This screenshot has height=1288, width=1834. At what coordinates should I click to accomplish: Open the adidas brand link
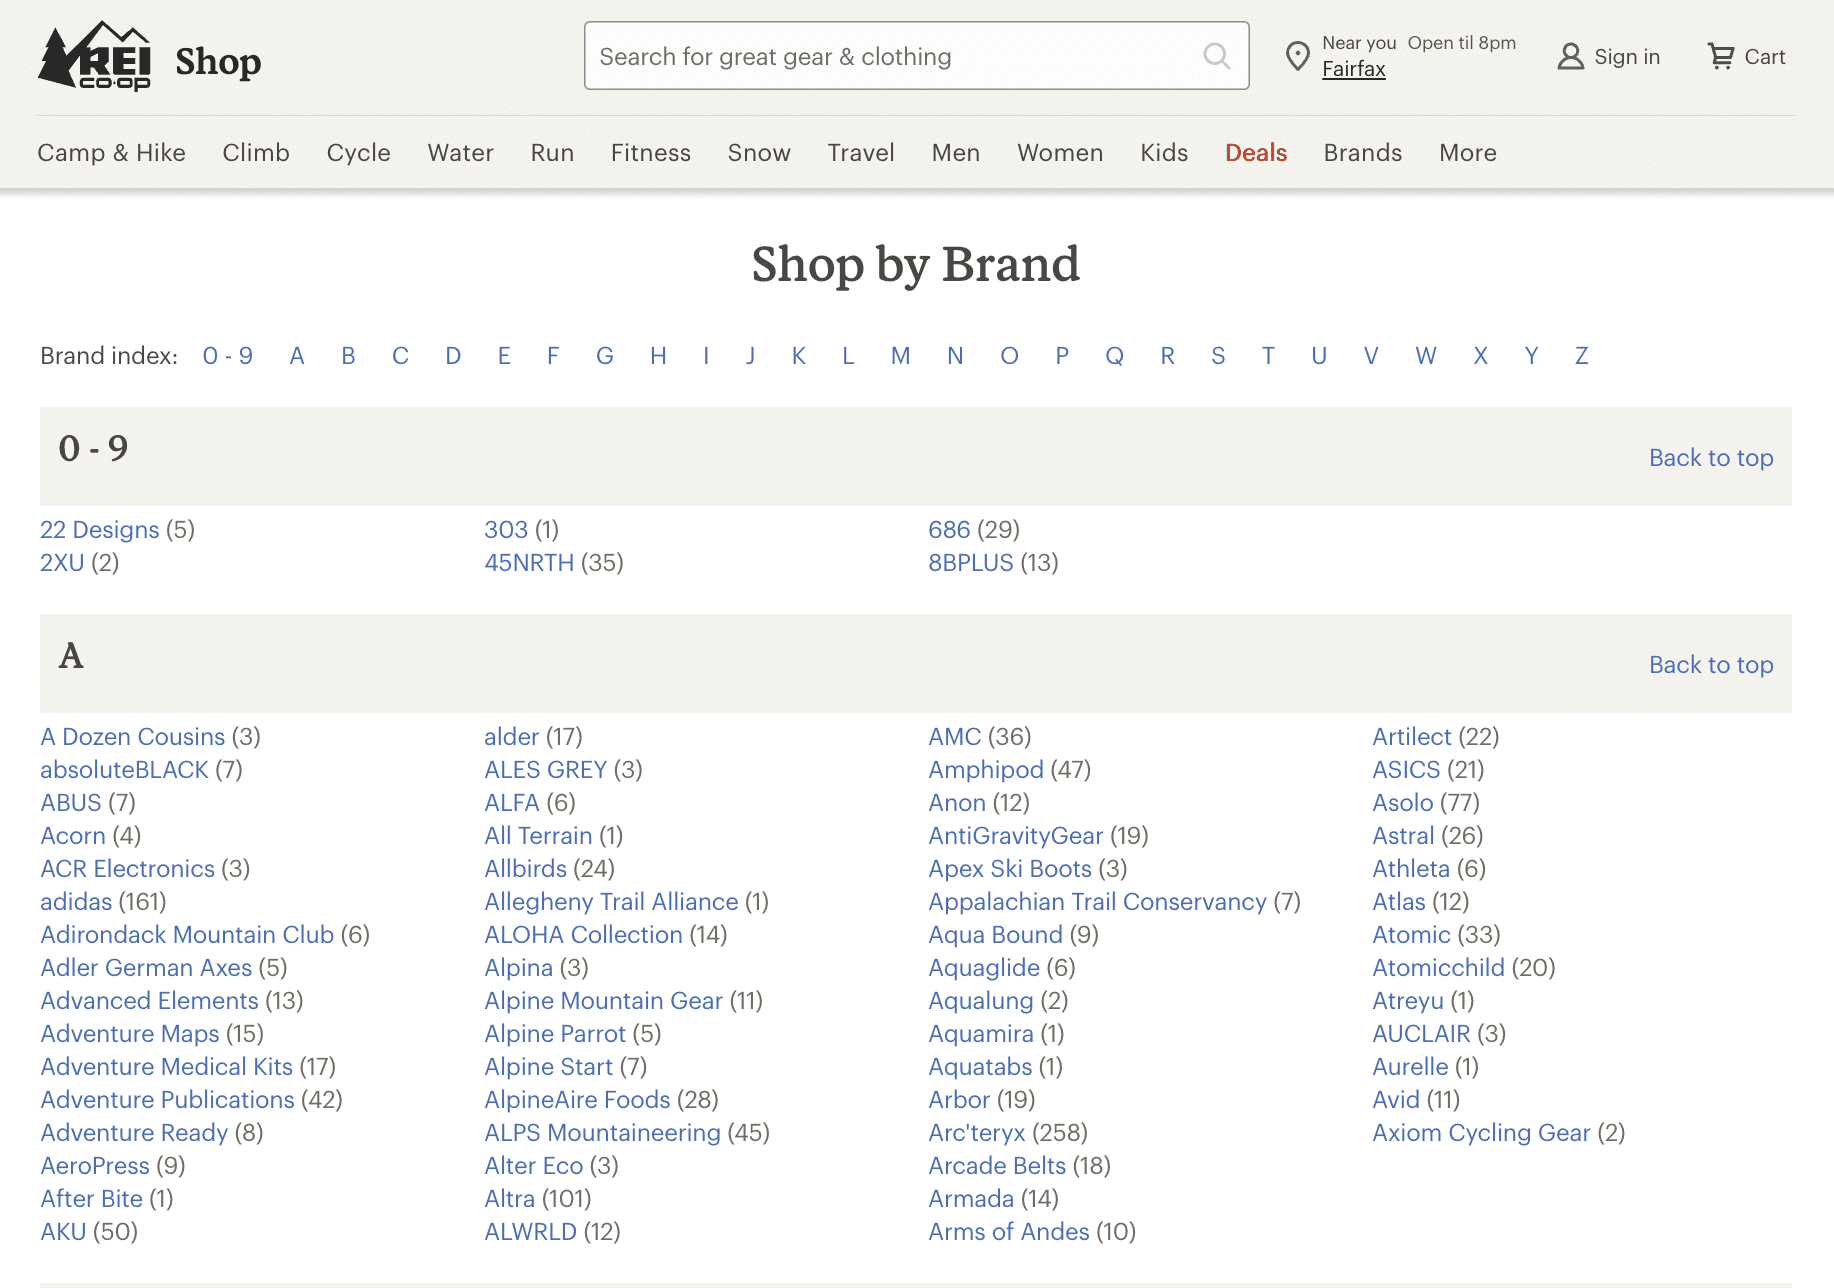pyautogui.click(x=76, y=901)
